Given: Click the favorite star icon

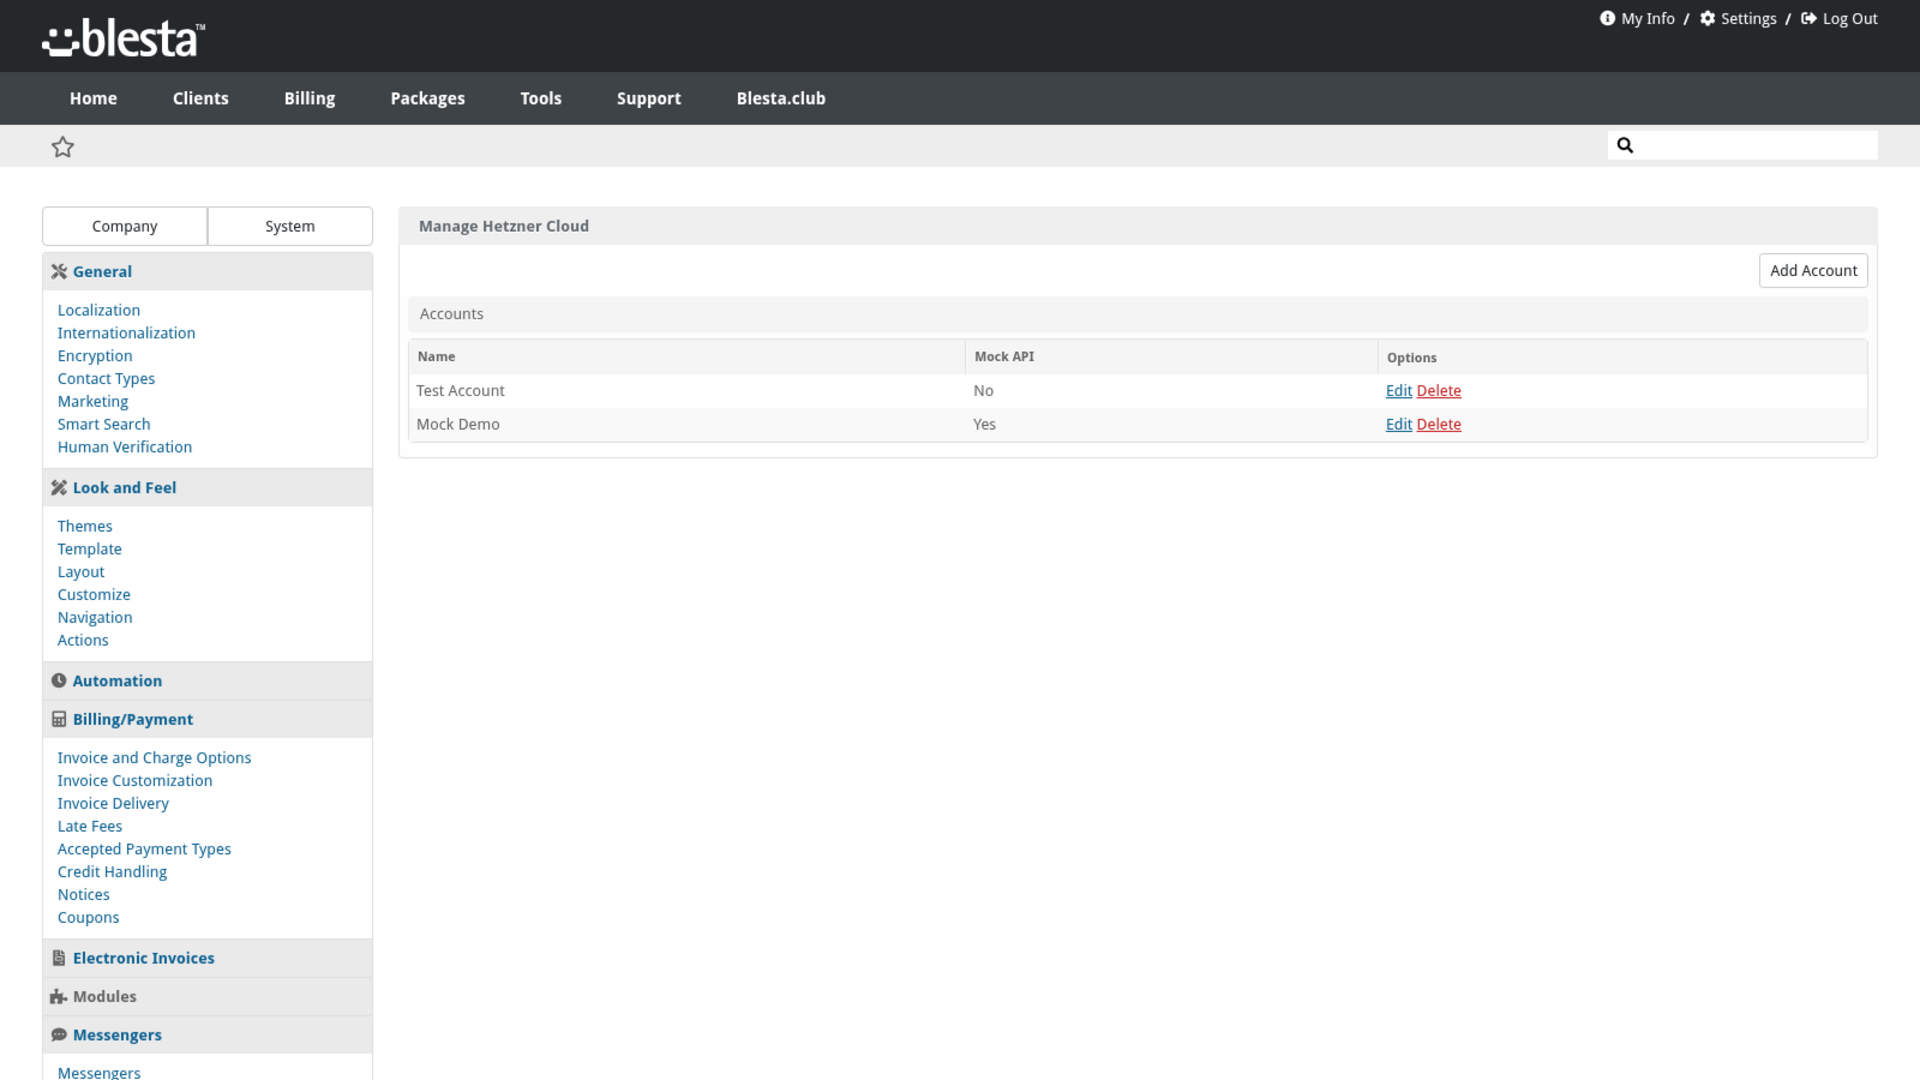Looking at the screenshot, I should [x=63, y=147].
